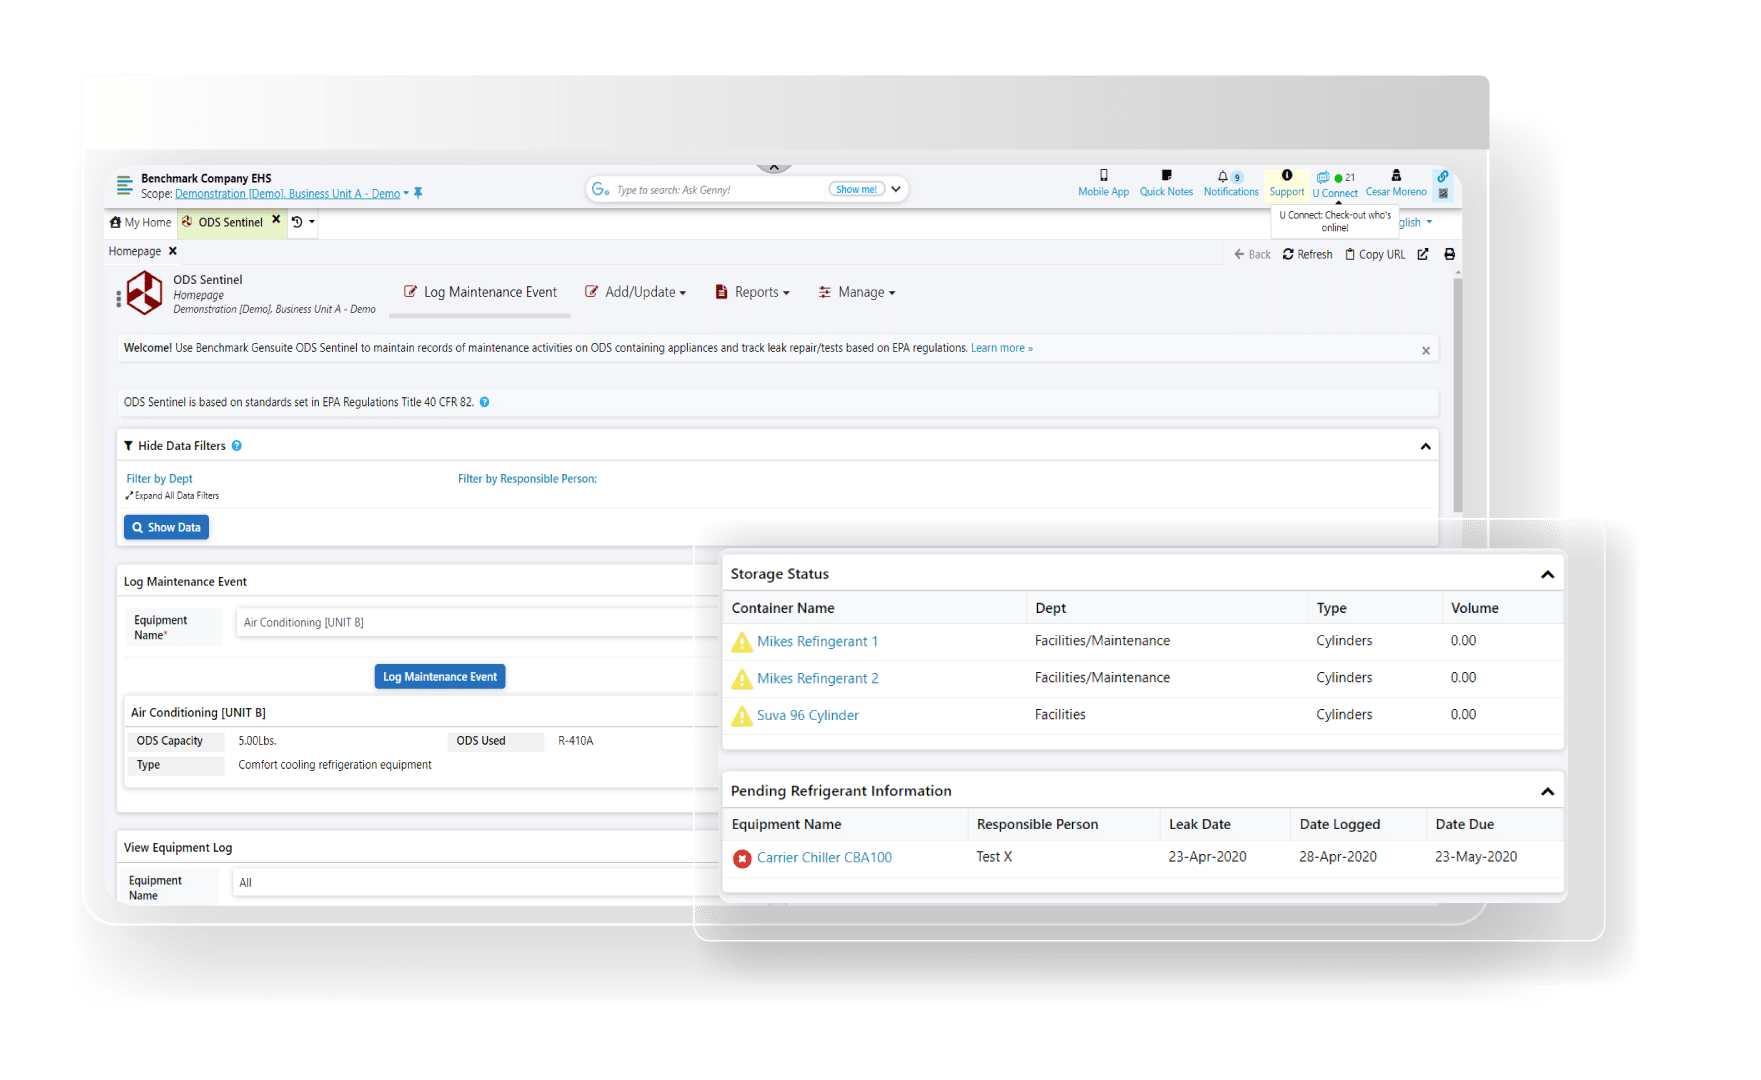Toggle Hide Data Filters

(181, 446)
